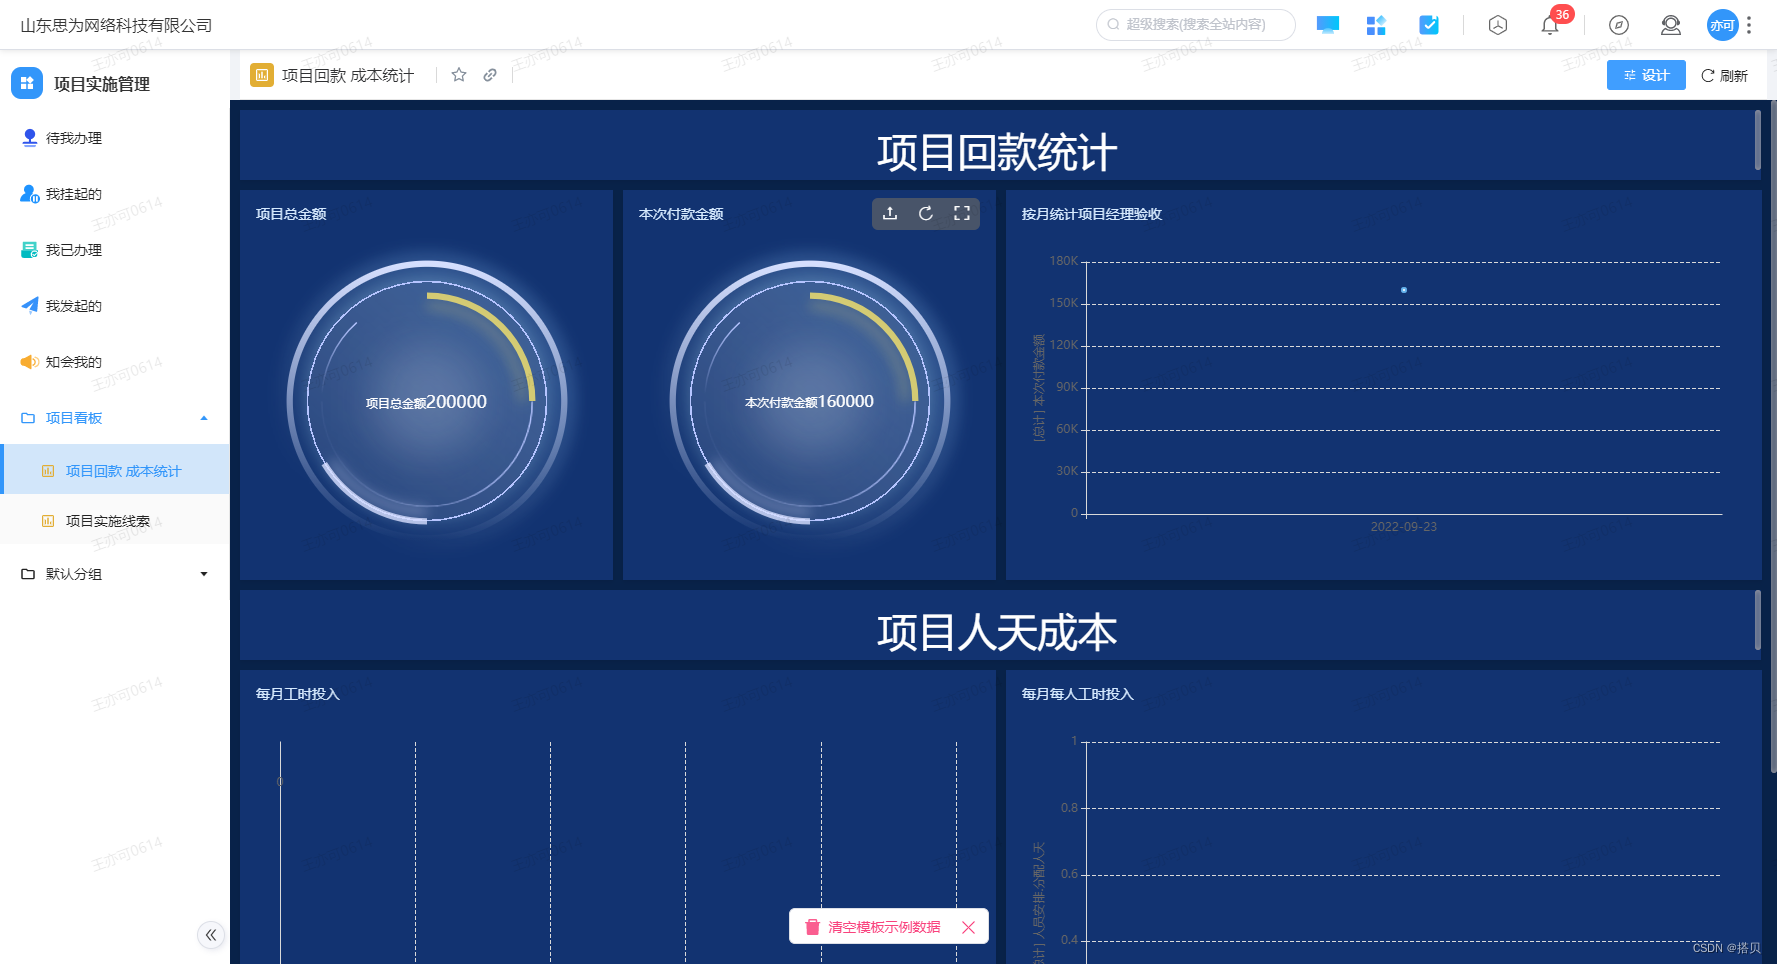Click the 项目回款统计 section scrollbar
Viewport: 1777px width, 964px height.
tap(1757, 140)
